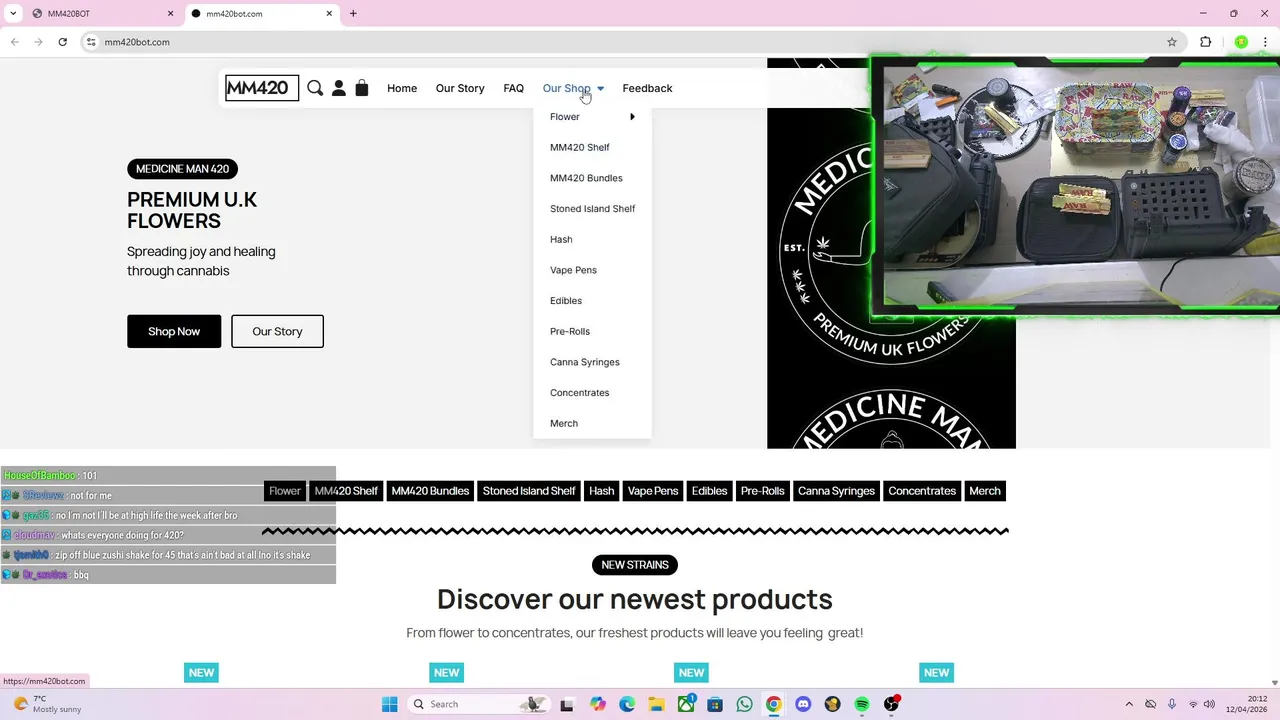Show hidden system tray icons
This screenshot has width=1280, height=720.
pyautogui.click(x=1129, y=704)
